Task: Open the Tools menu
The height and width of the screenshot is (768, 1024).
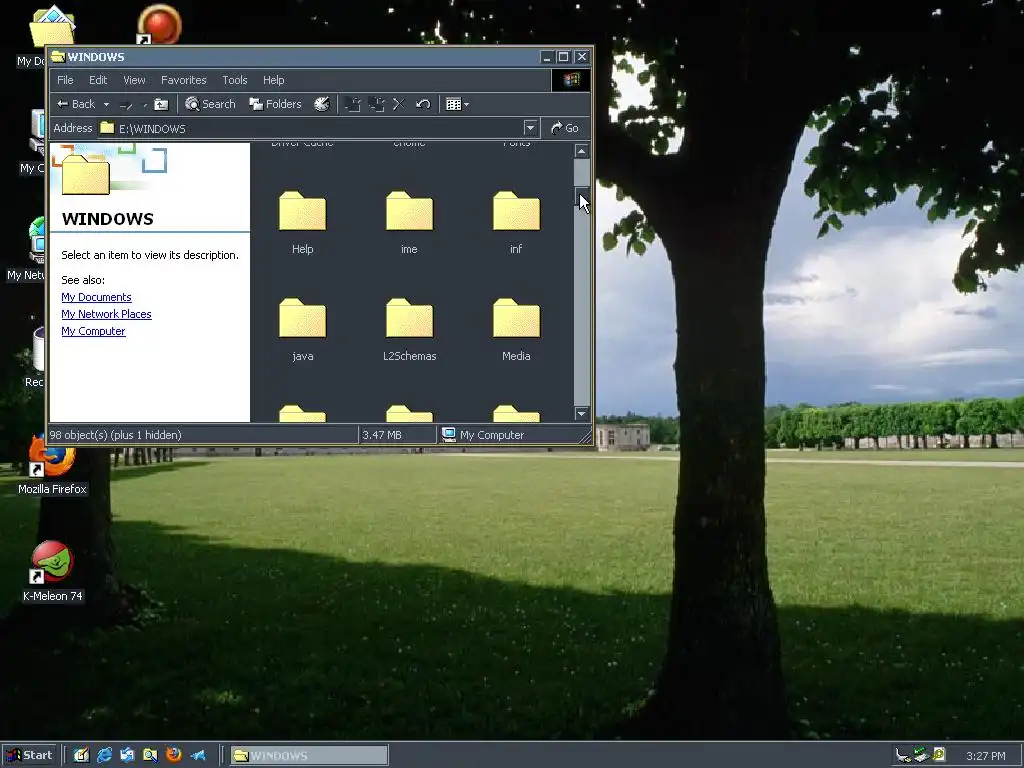Action: point(234,80)
